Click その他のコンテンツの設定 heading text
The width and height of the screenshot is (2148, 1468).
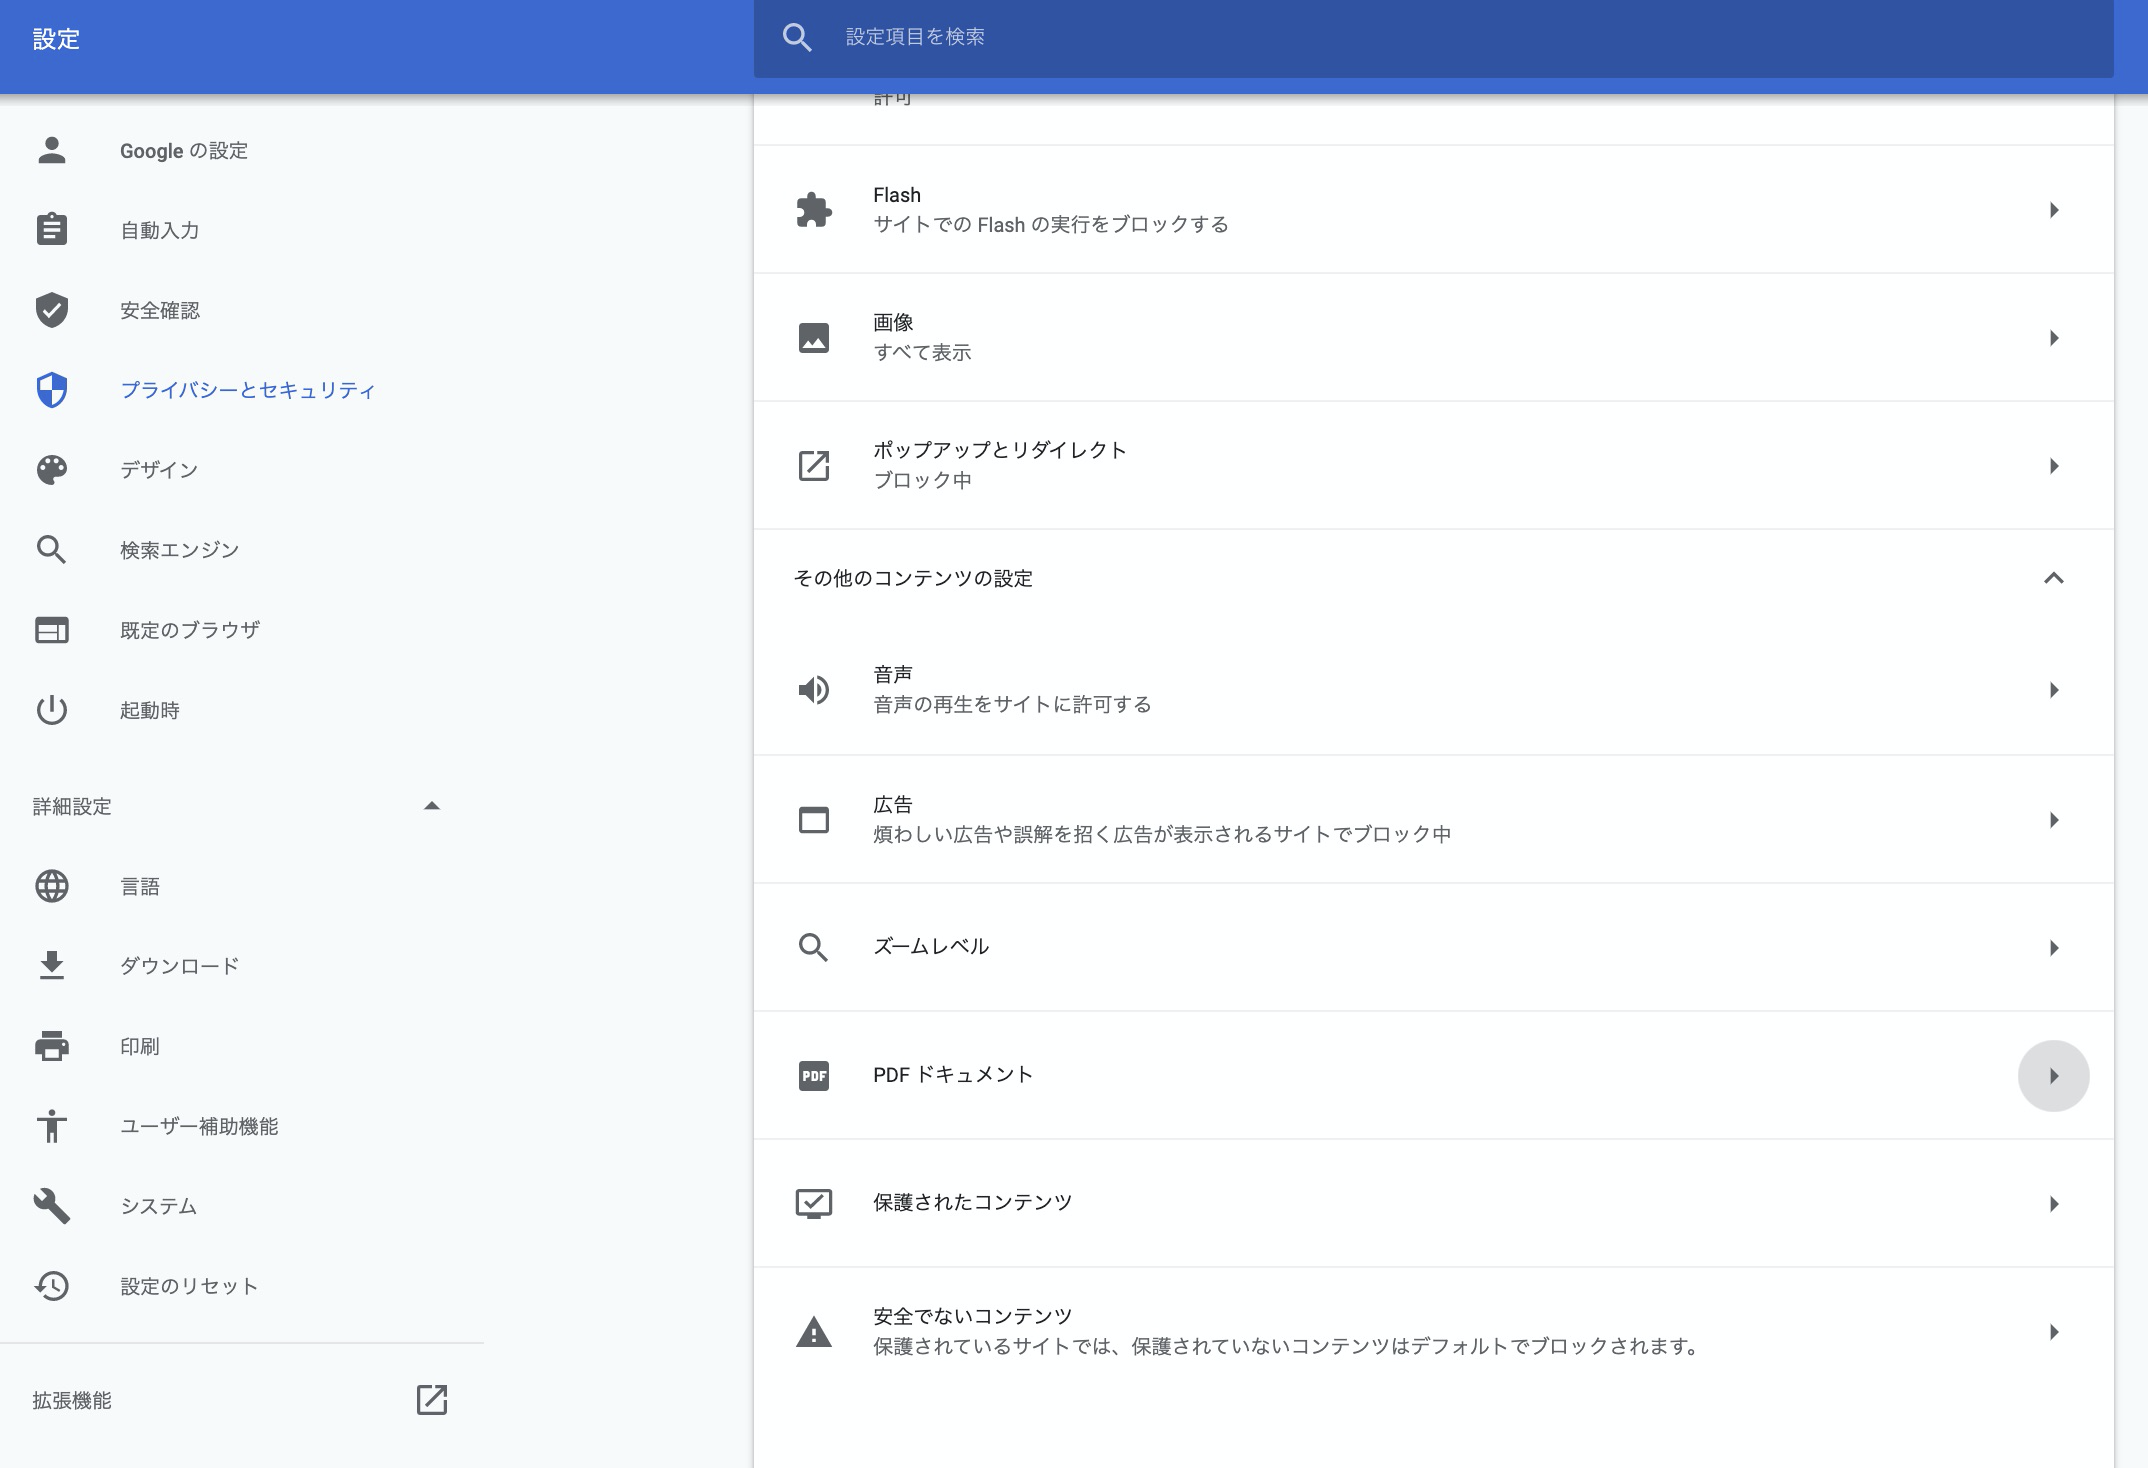tap(913, 578)
